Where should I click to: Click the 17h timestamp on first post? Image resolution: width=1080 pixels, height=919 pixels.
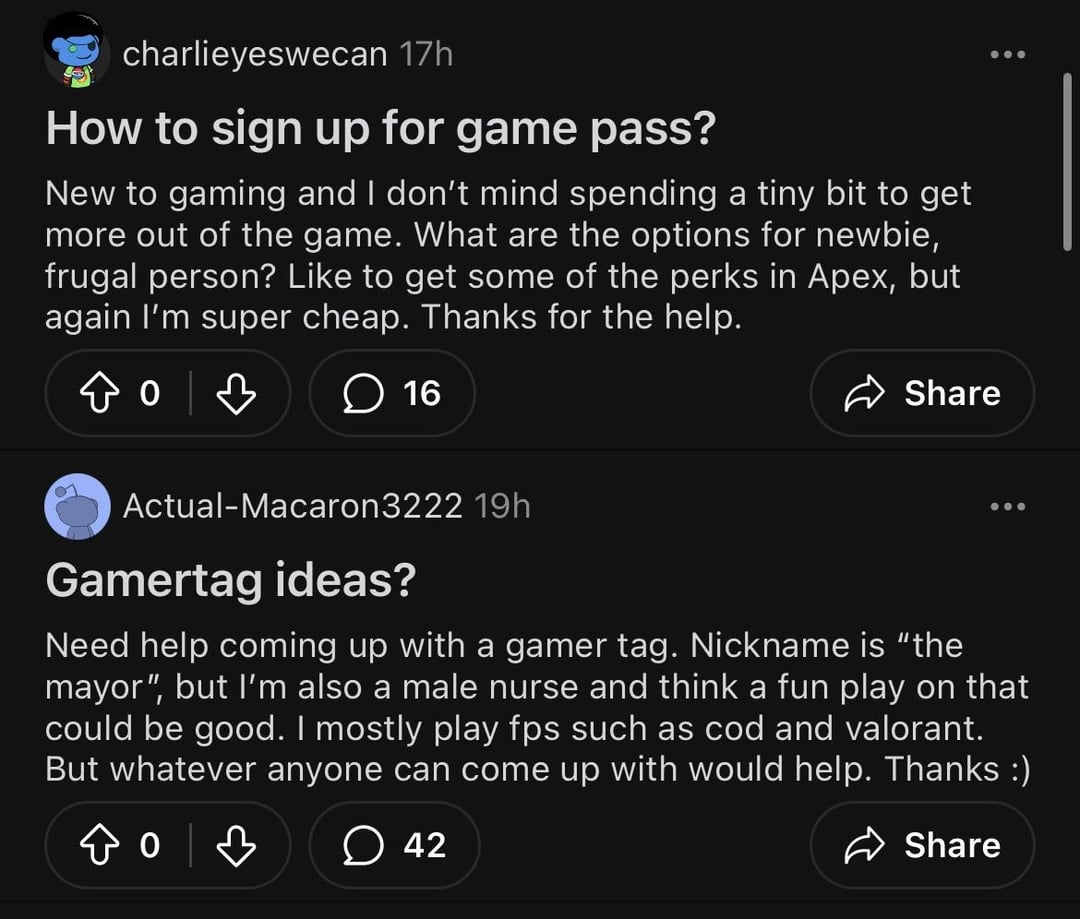pyautogui.click(x=426, y=54)
